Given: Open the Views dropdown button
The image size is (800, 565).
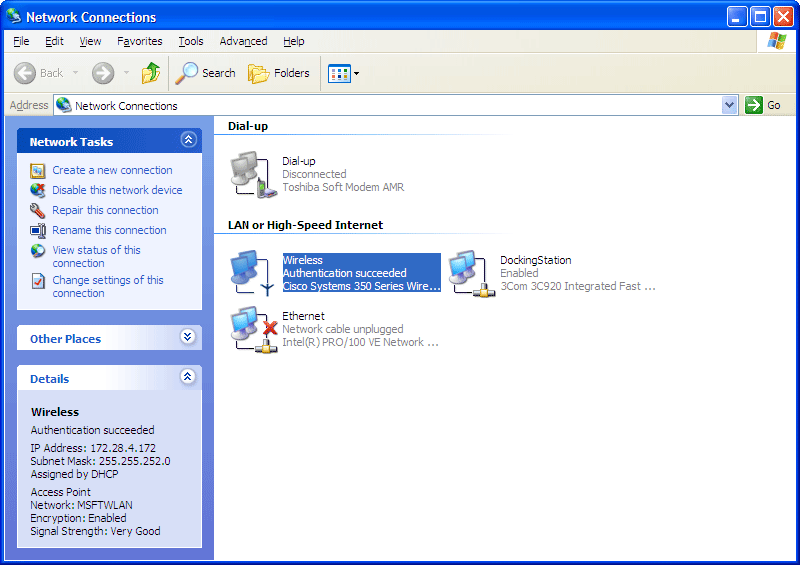Looking at the screenshot, I should tap(343, 73).
